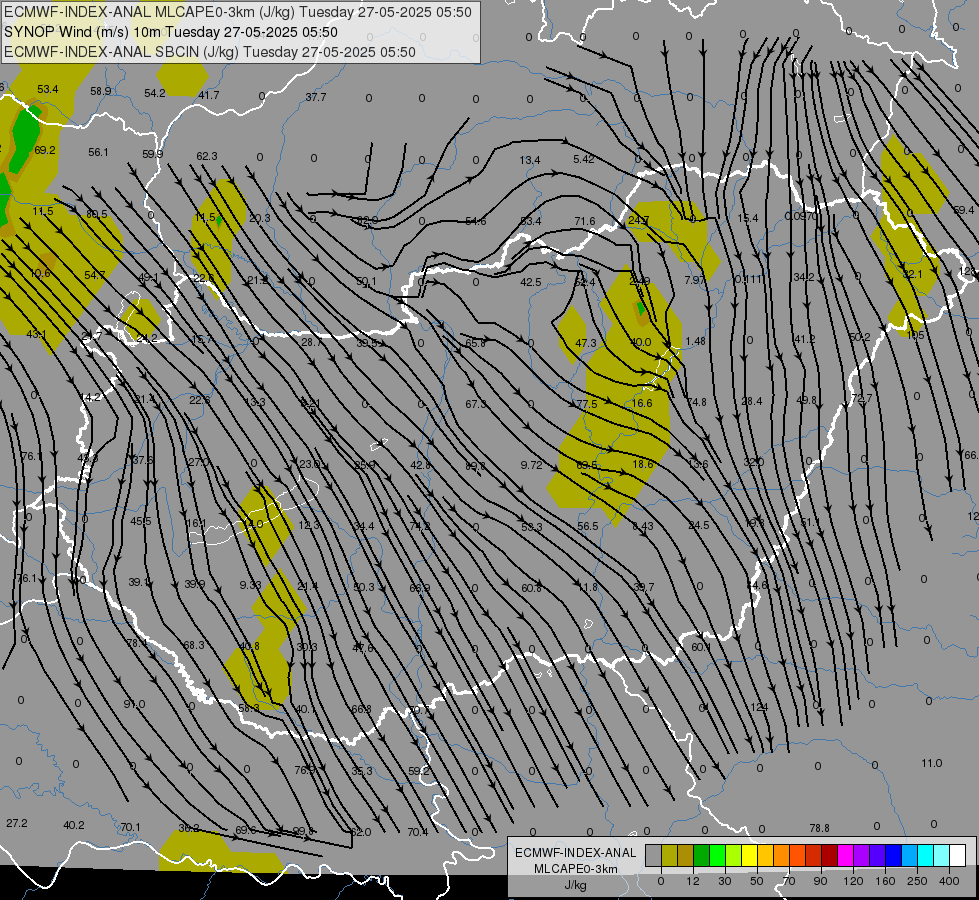Viewport: 979px width, 900px height.
Task: Click the map value 71.6
Action: (x=585, y=221)
